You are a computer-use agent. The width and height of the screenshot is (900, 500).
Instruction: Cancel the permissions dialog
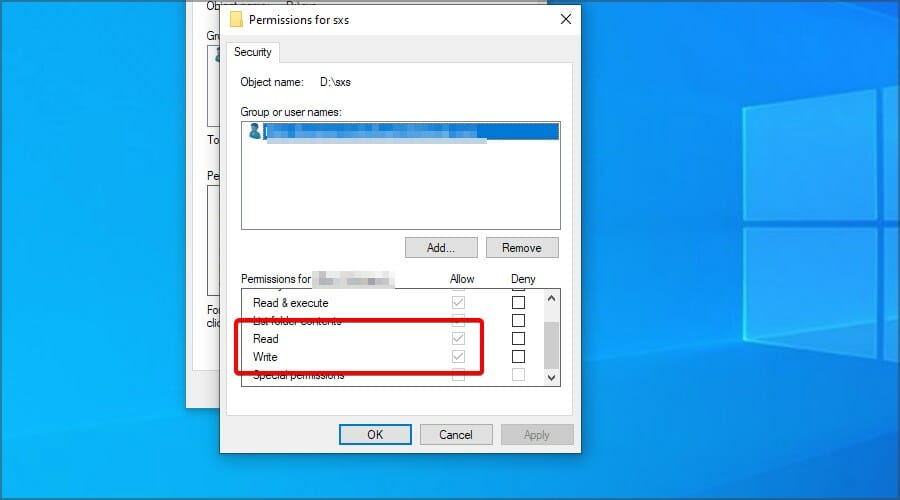[x=456, y=435]
